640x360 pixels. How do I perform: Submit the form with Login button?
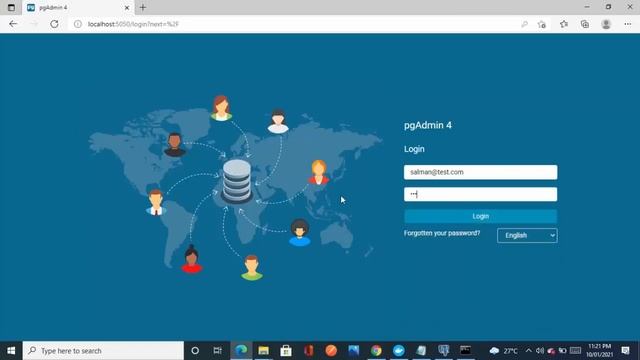point(480,216)
